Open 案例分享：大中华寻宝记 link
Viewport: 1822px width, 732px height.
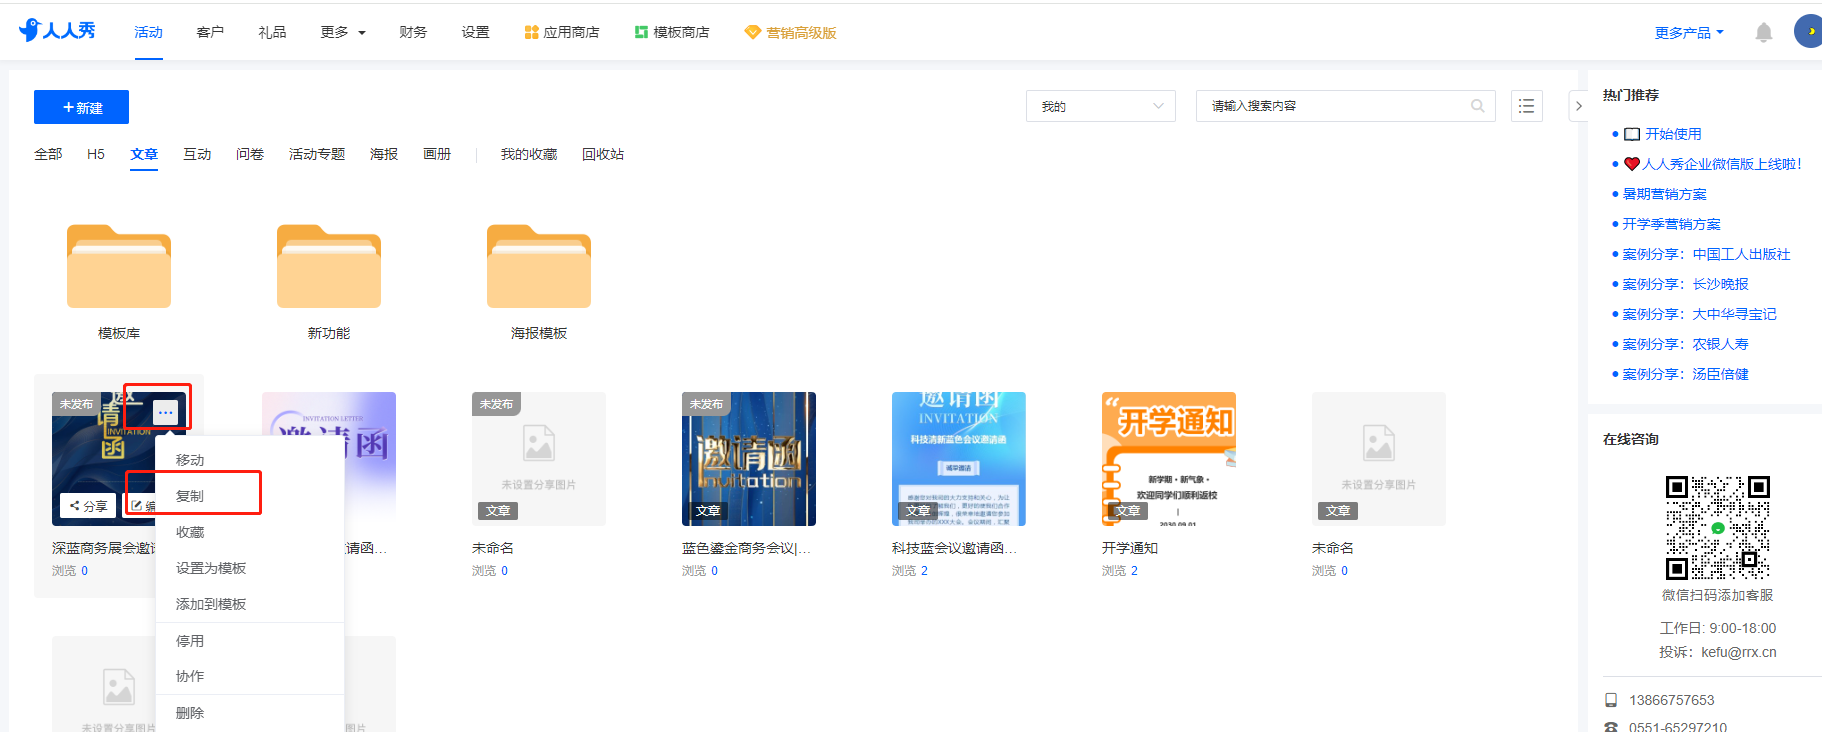point(1699,314)
